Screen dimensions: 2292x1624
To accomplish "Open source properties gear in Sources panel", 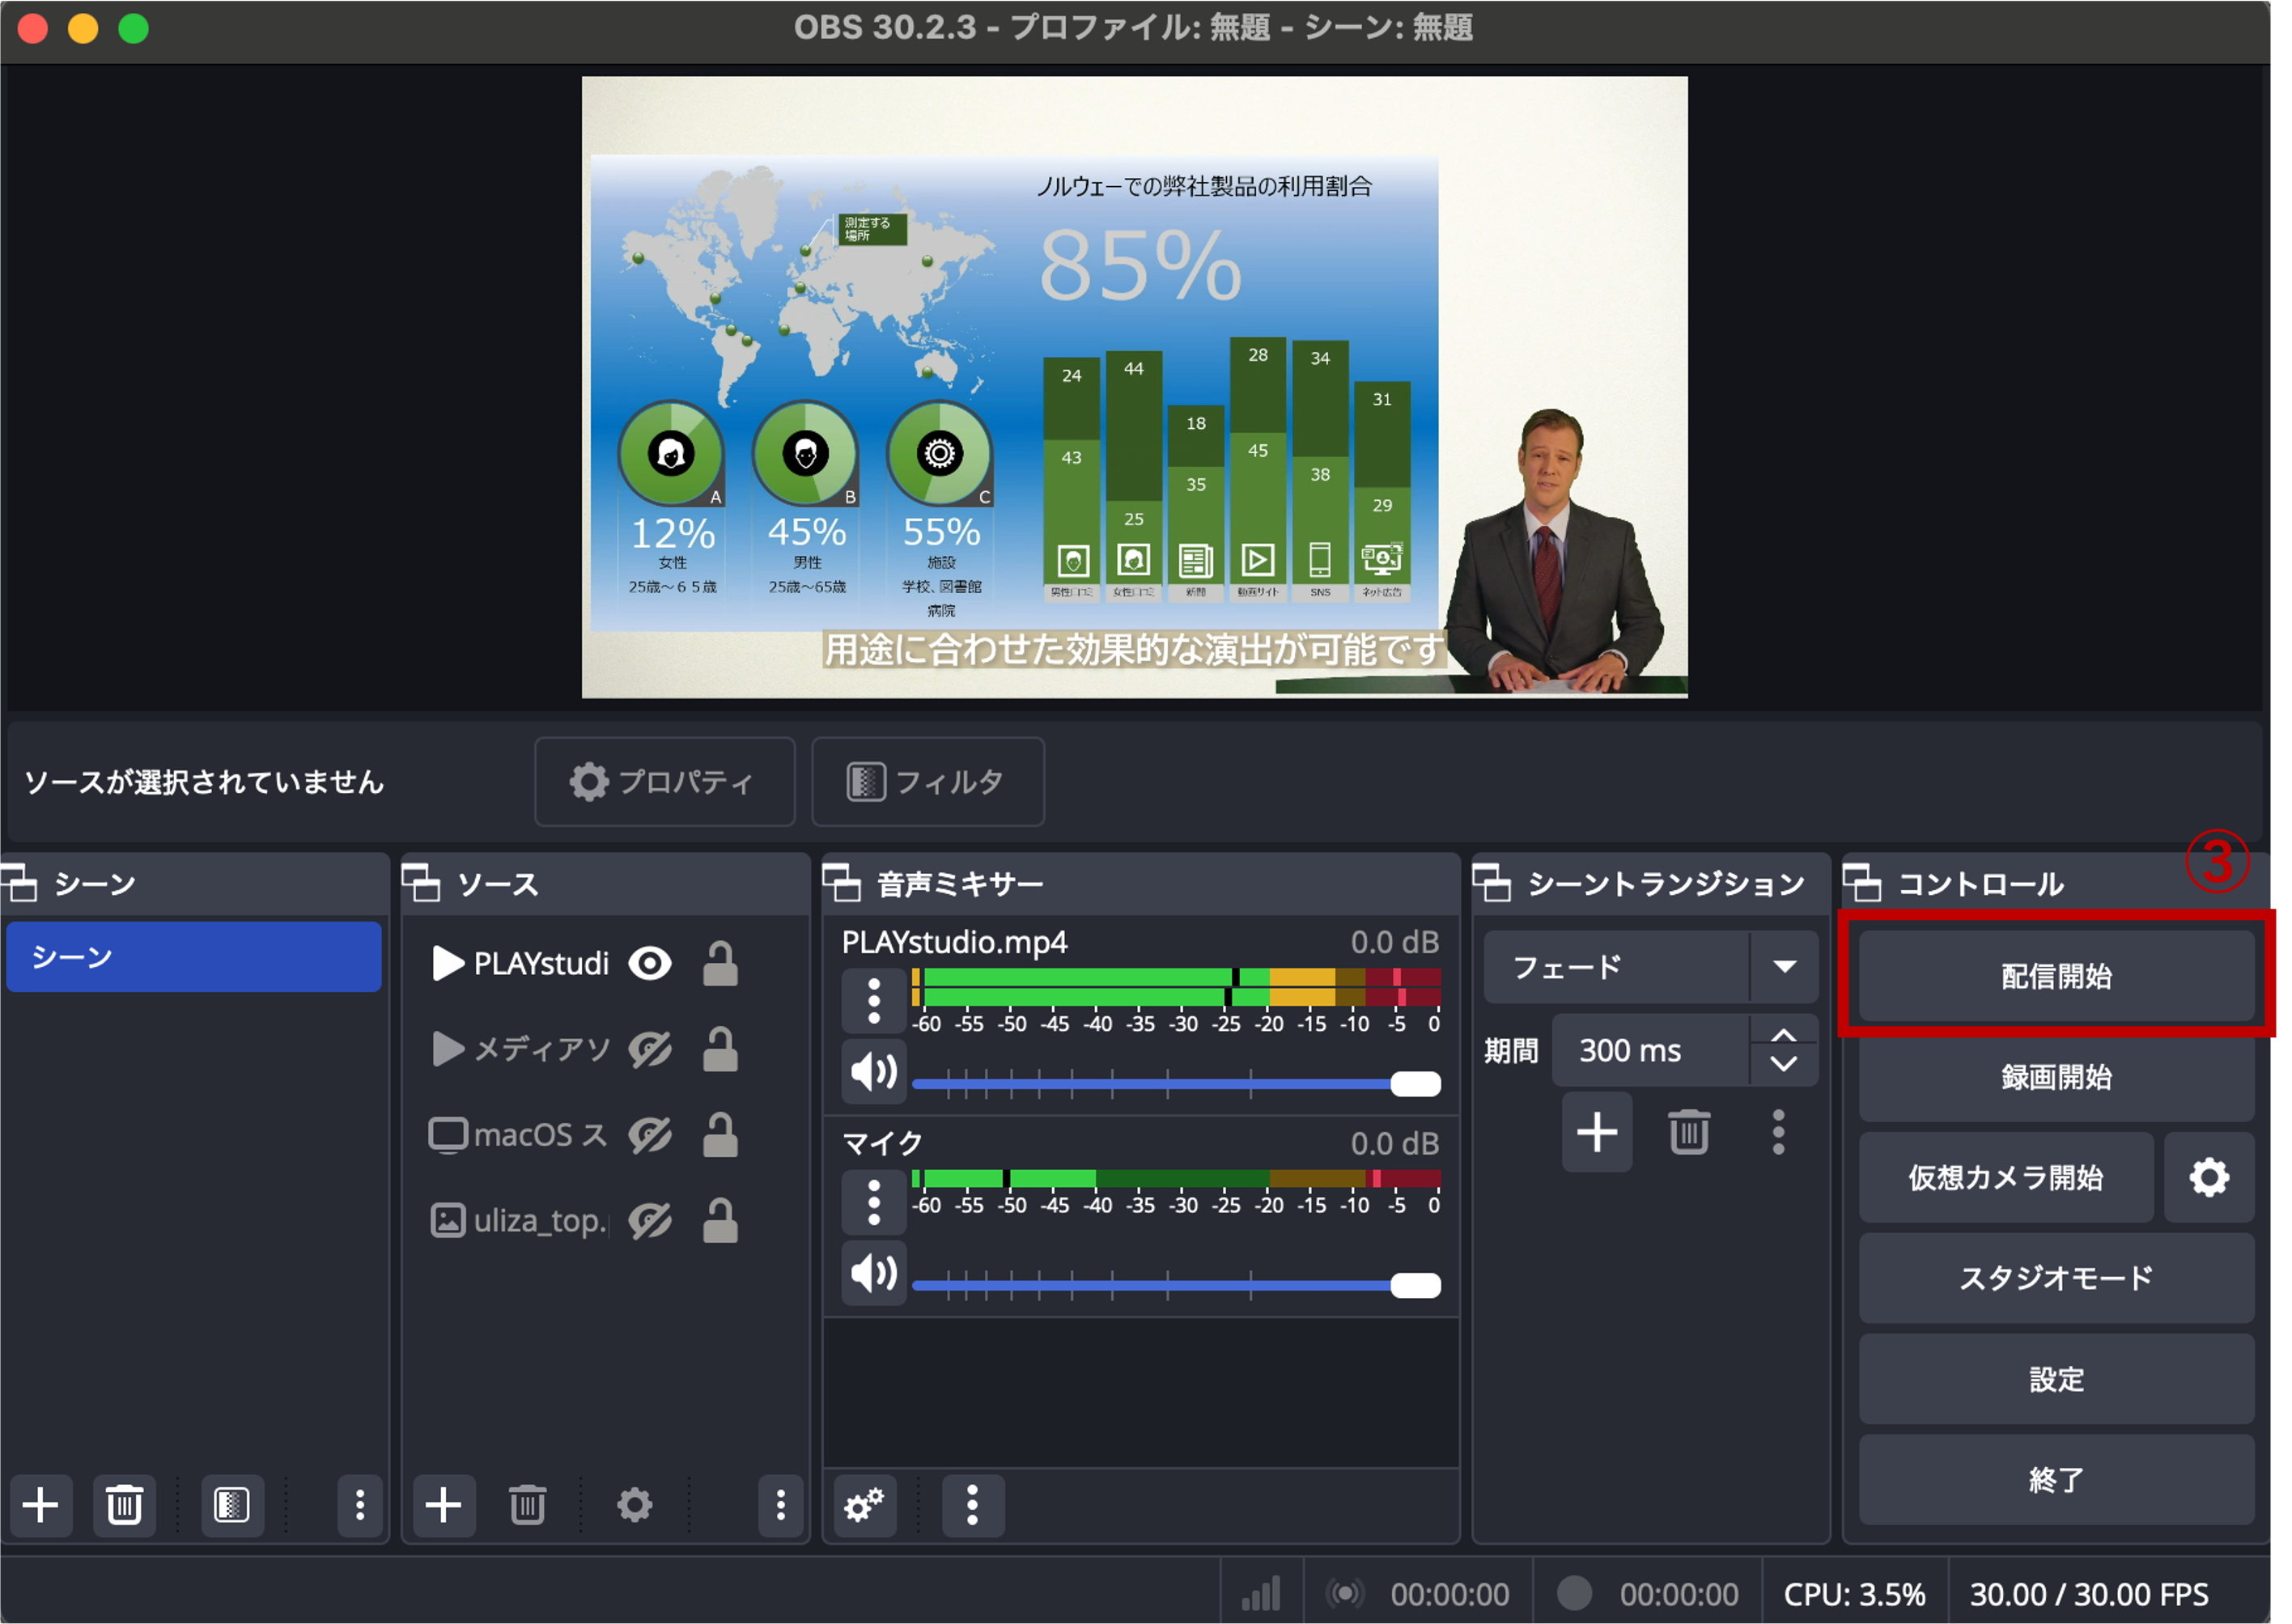I will click(634, 1504).
